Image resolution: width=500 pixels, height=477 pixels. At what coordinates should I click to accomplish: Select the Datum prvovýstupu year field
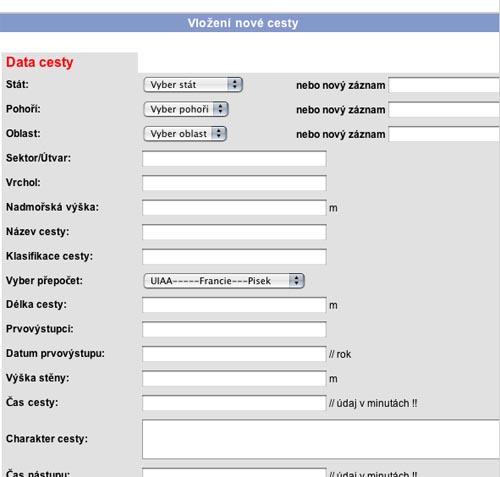(234, 354)
